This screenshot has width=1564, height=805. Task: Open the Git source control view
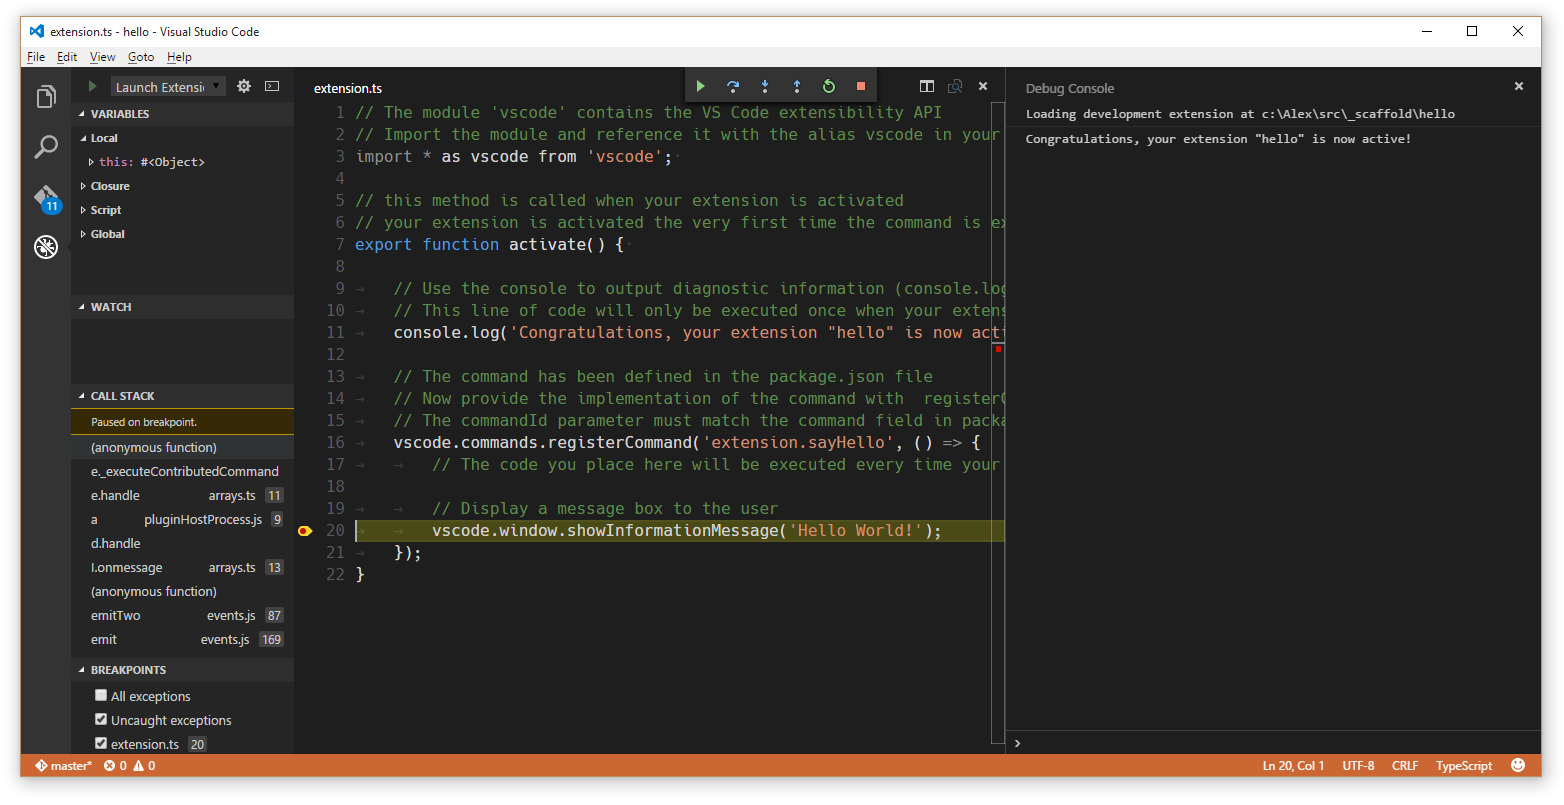(46, 197)
